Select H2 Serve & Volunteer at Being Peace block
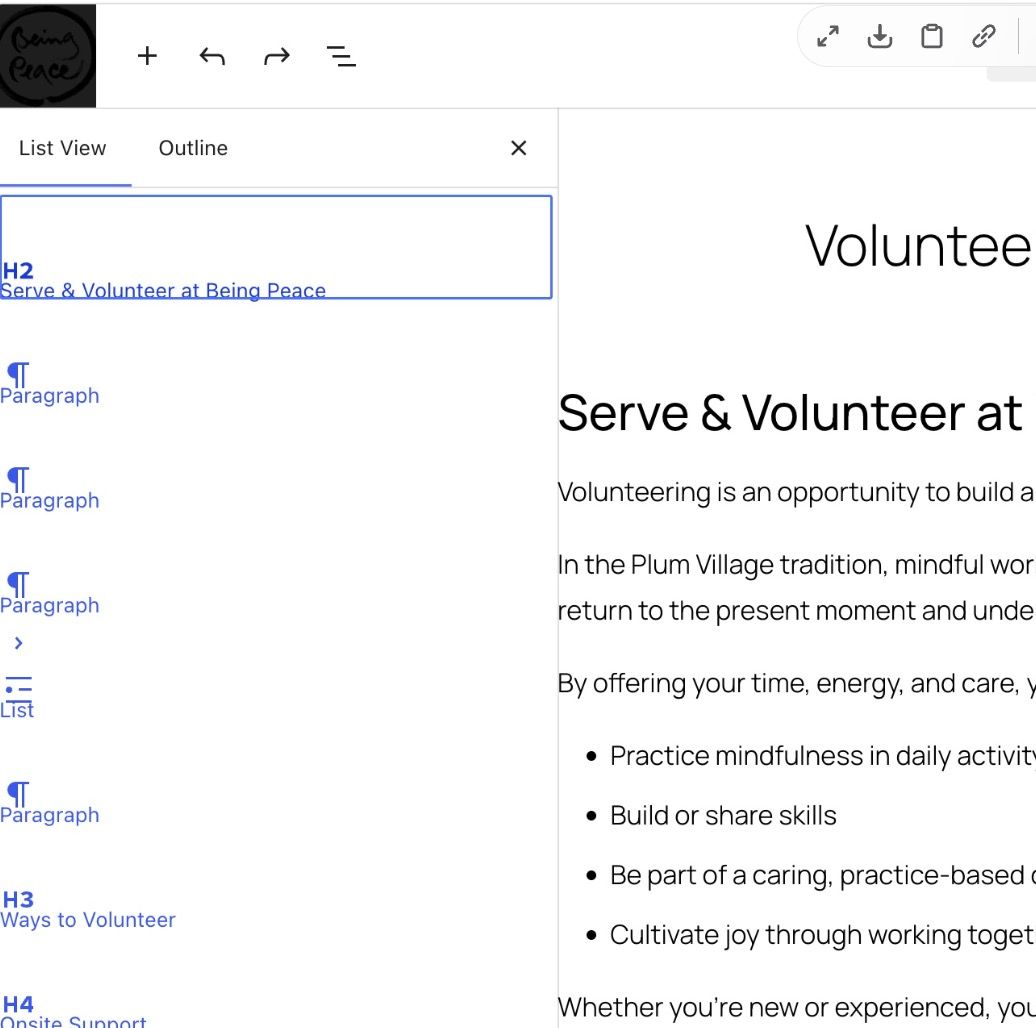1036x1028 pixels. 276,247
